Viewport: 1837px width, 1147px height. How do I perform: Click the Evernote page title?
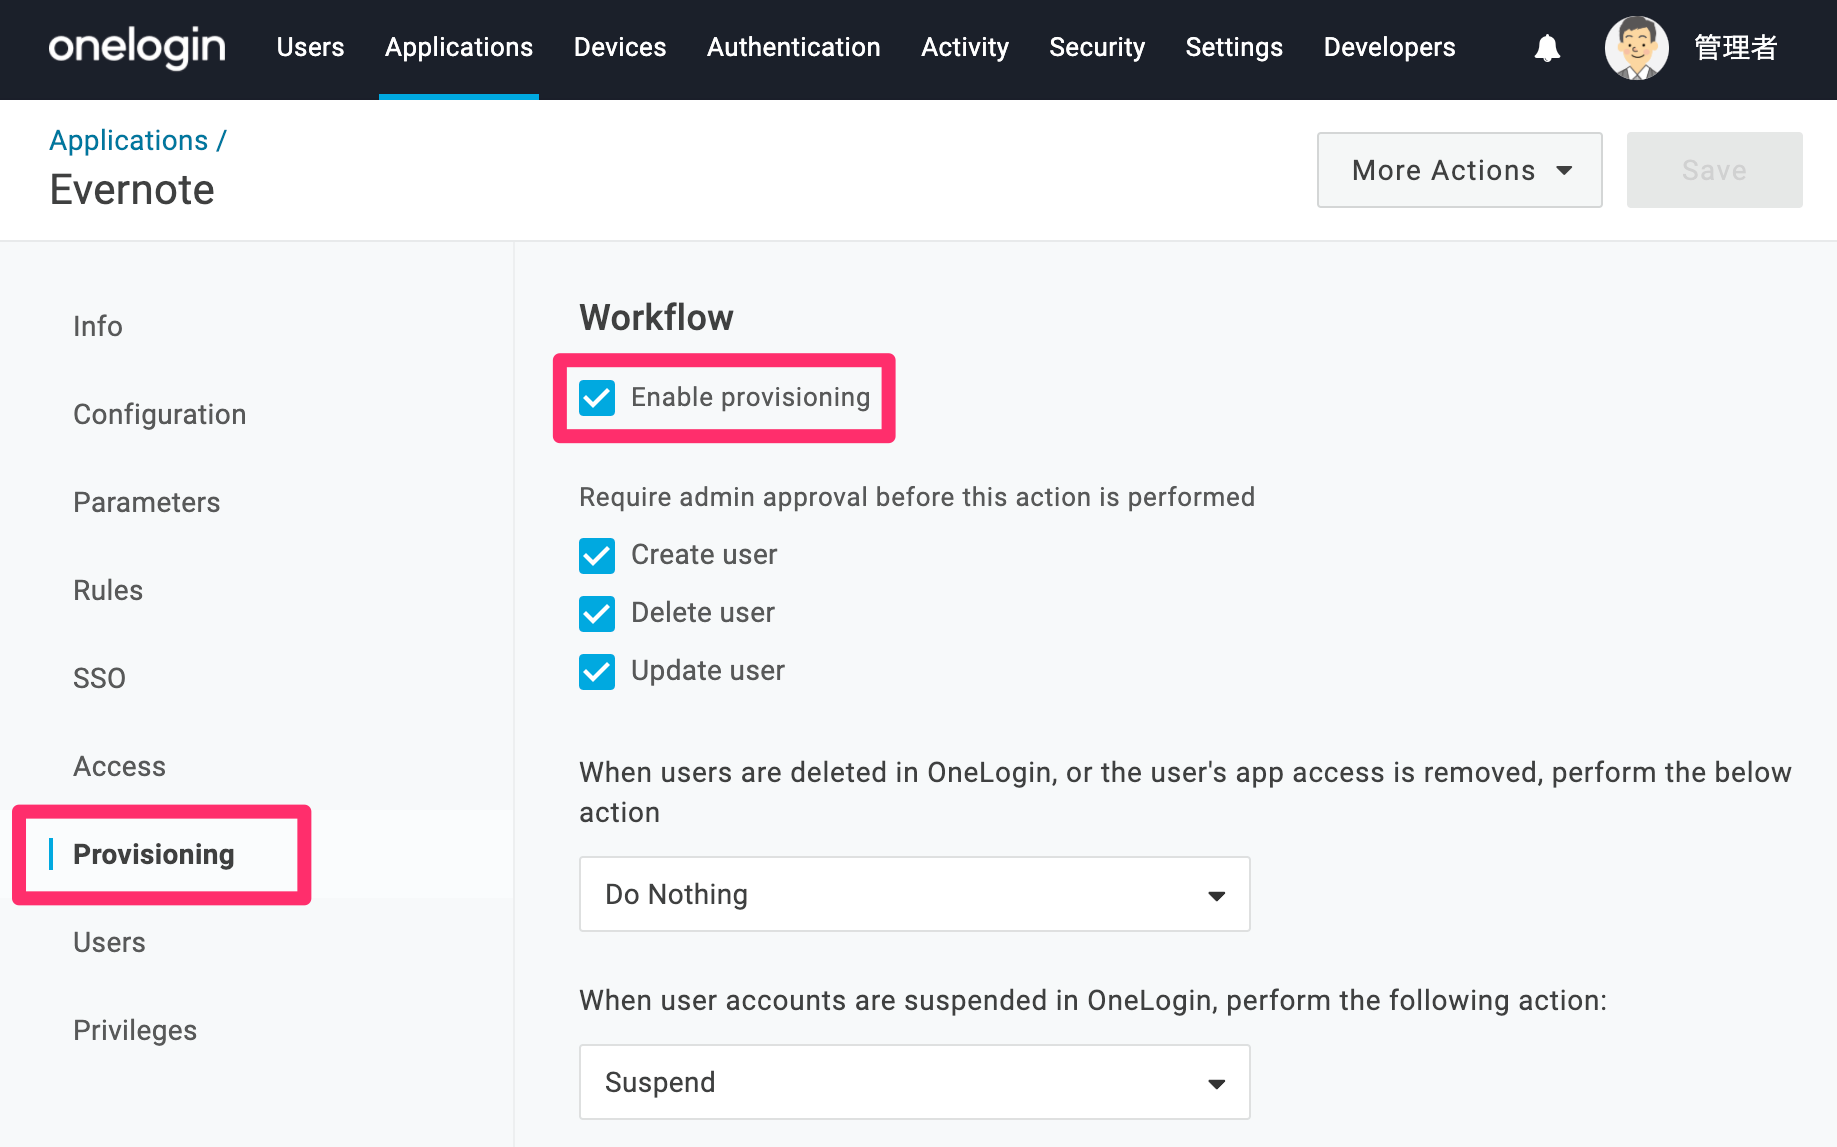(132, 189)
